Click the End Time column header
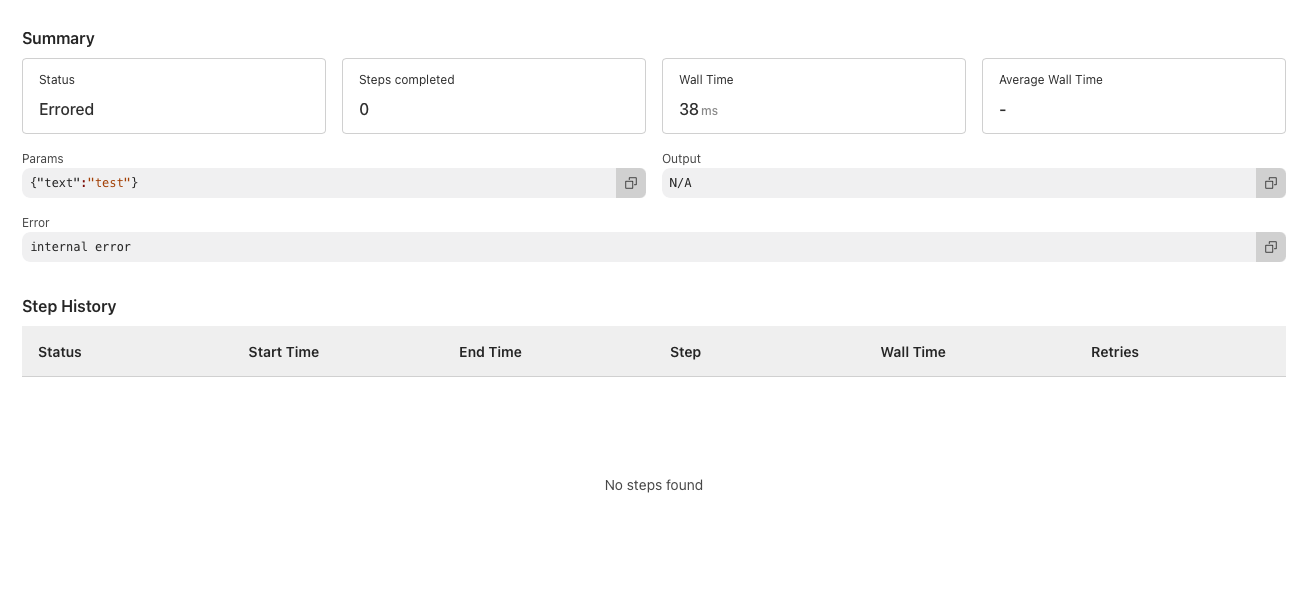This screenshot has width=1311, height=608. tap(490, 352)
